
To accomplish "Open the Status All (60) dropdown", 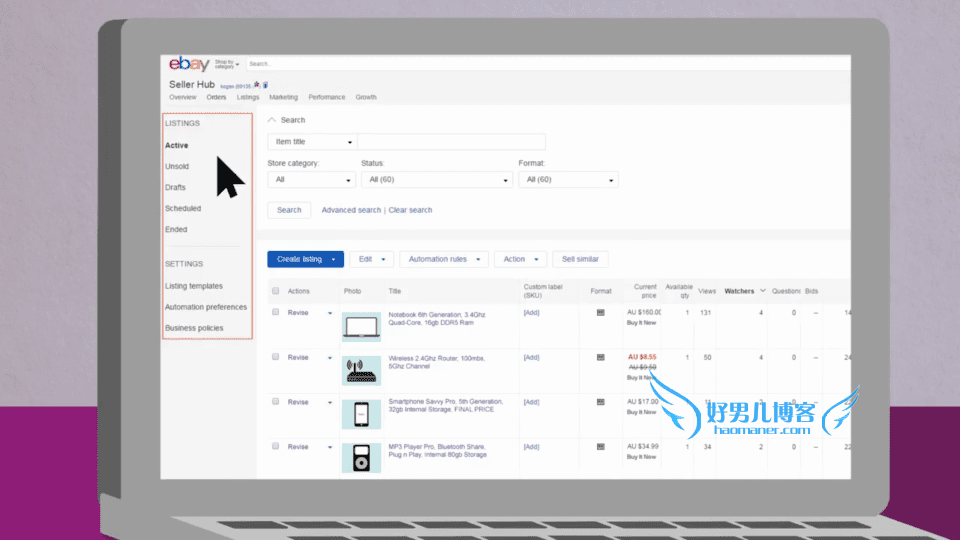I will pyautogui.click(x=437, y=180).
